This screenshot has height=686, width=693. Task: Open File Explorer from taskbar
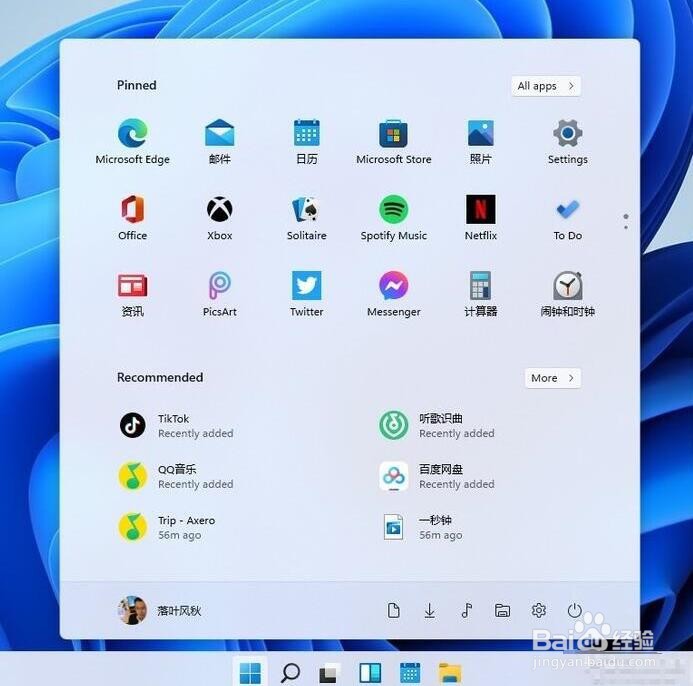pyautogui.click(x=450, y=674)
